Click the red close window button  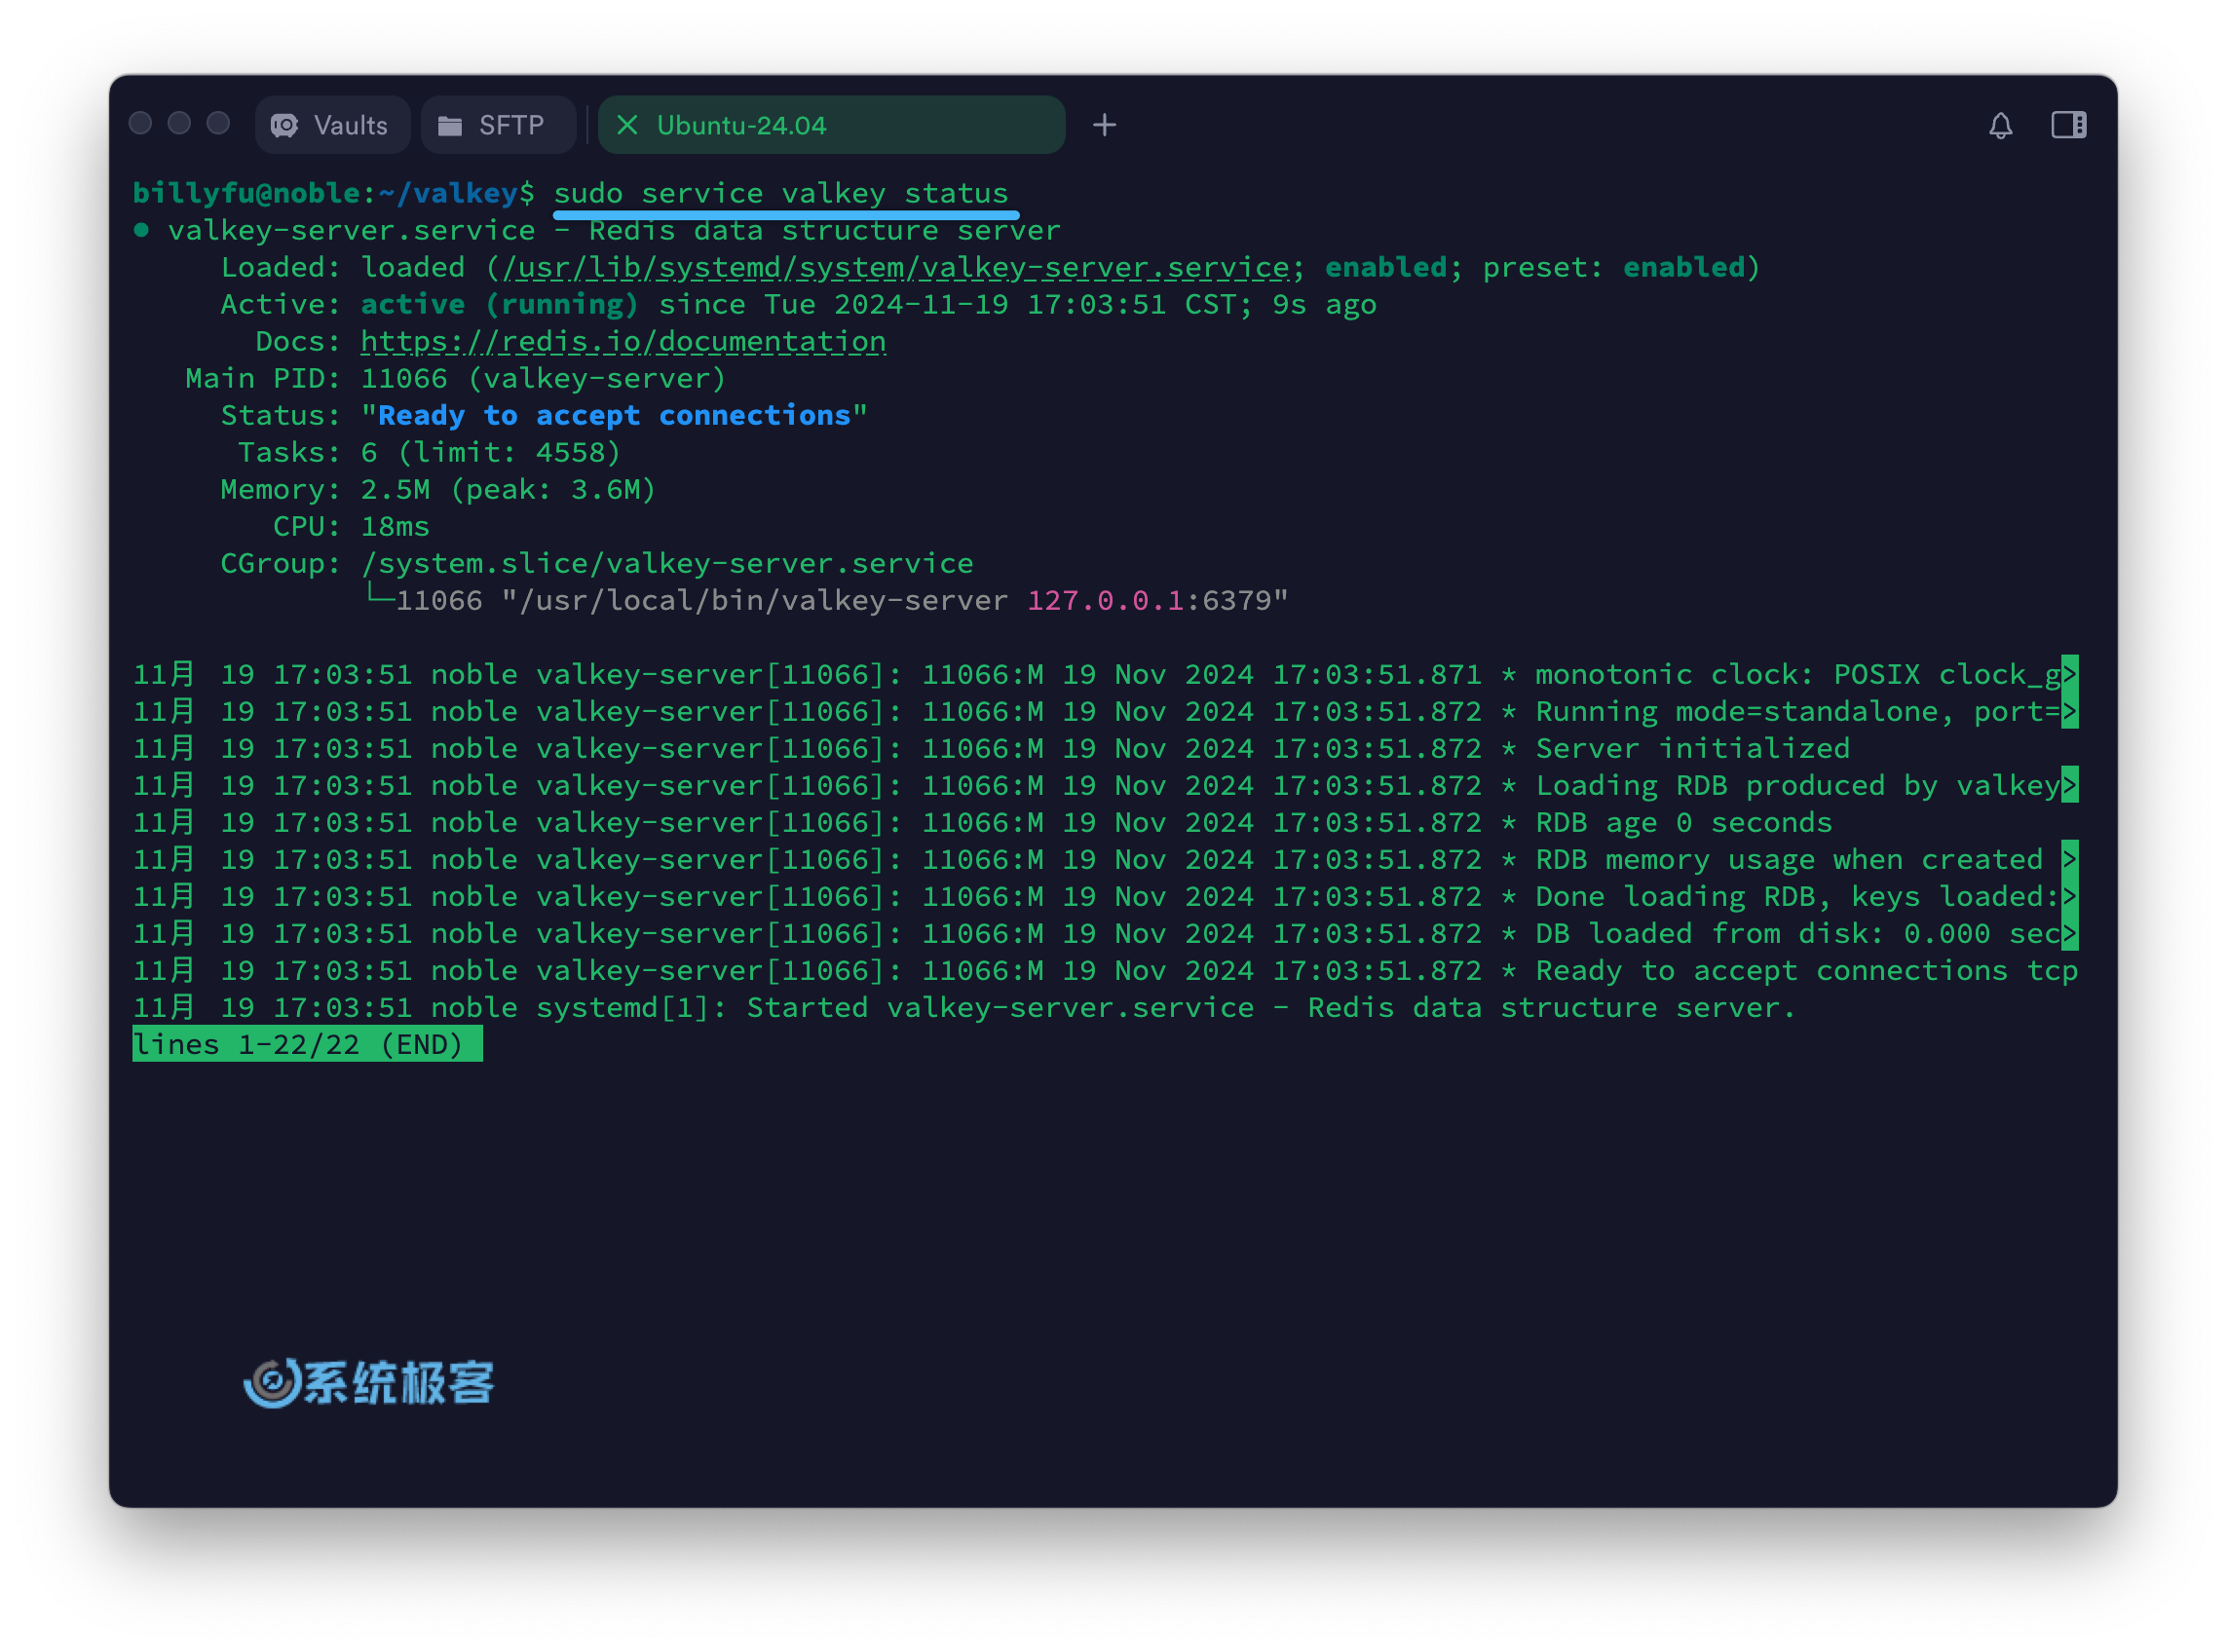tap(140, 123)
